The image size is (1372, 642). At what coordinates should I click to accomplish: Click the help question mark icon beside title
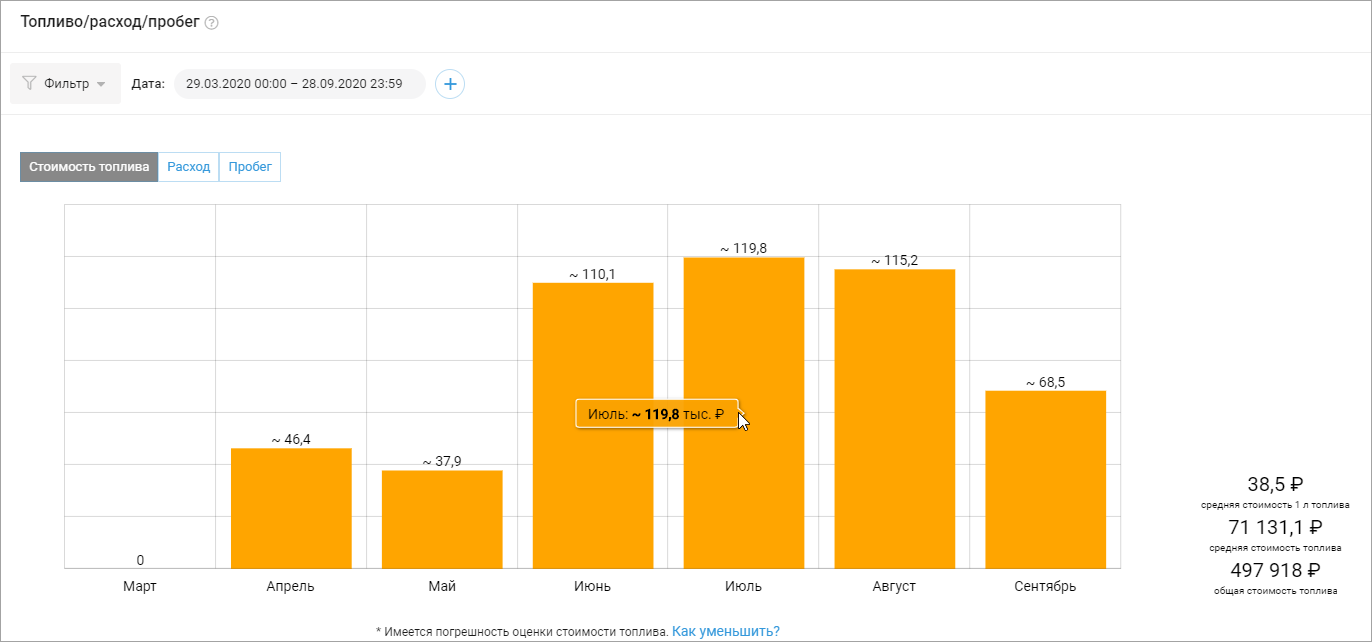[x=211, y=23]
